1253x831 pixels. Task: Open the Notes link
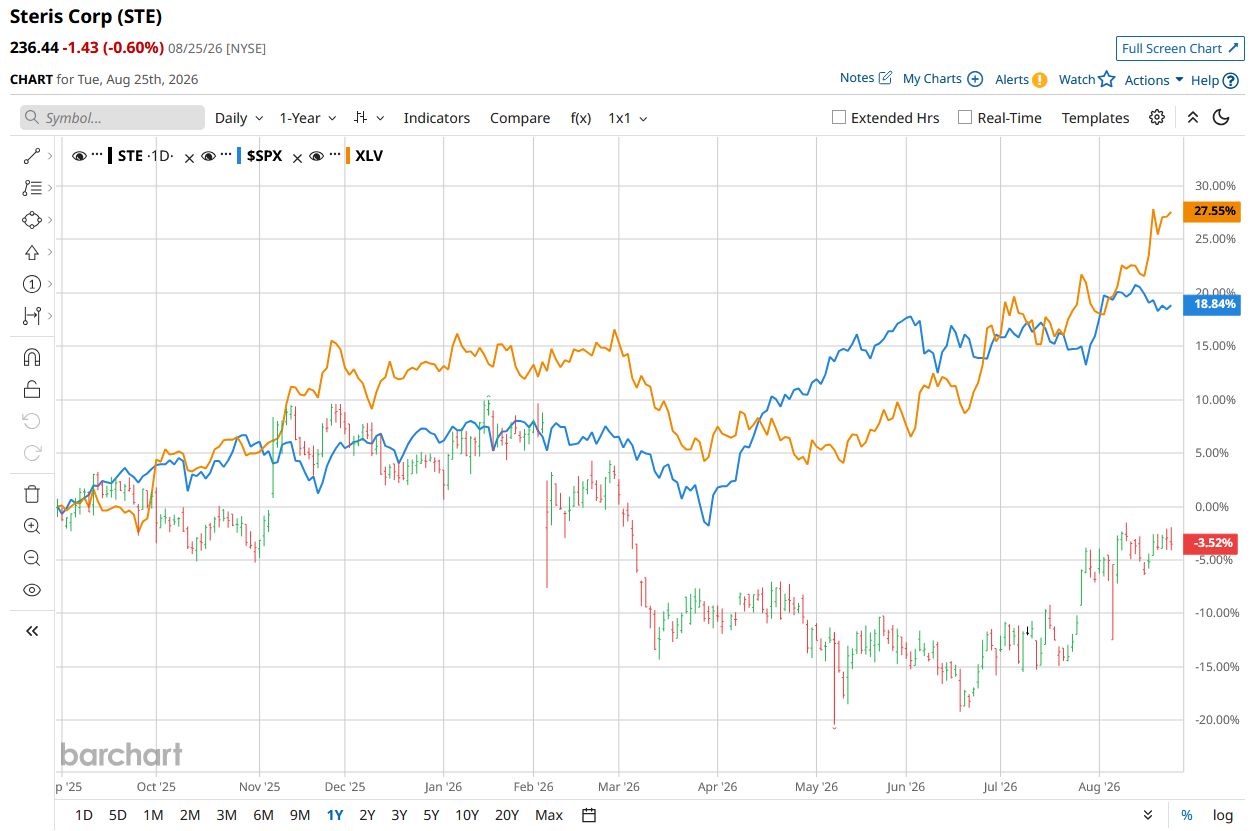pos(857,78)
